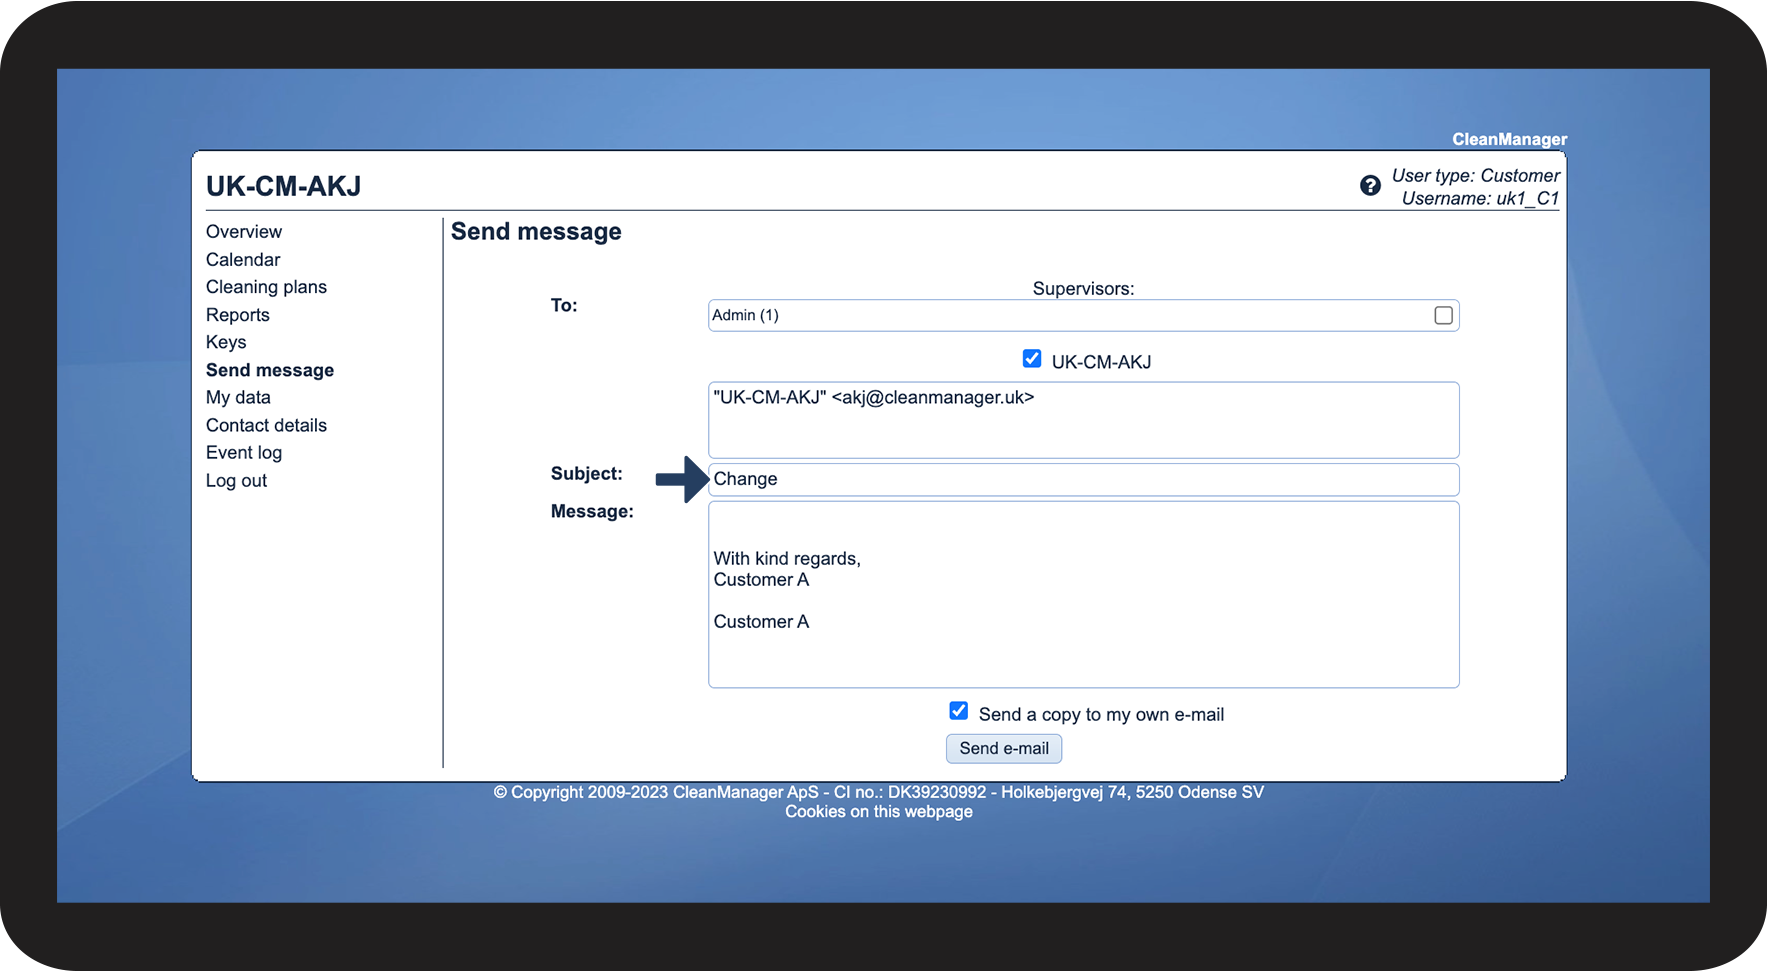Click the help question mark icon

coord(1370,185)
